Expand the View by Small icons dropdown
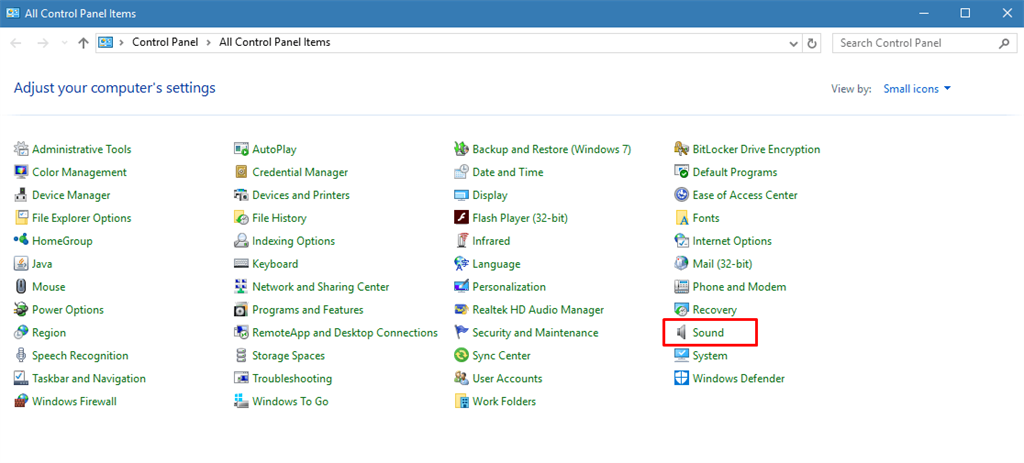This screenshot has height=463, width=1024. 917,89
